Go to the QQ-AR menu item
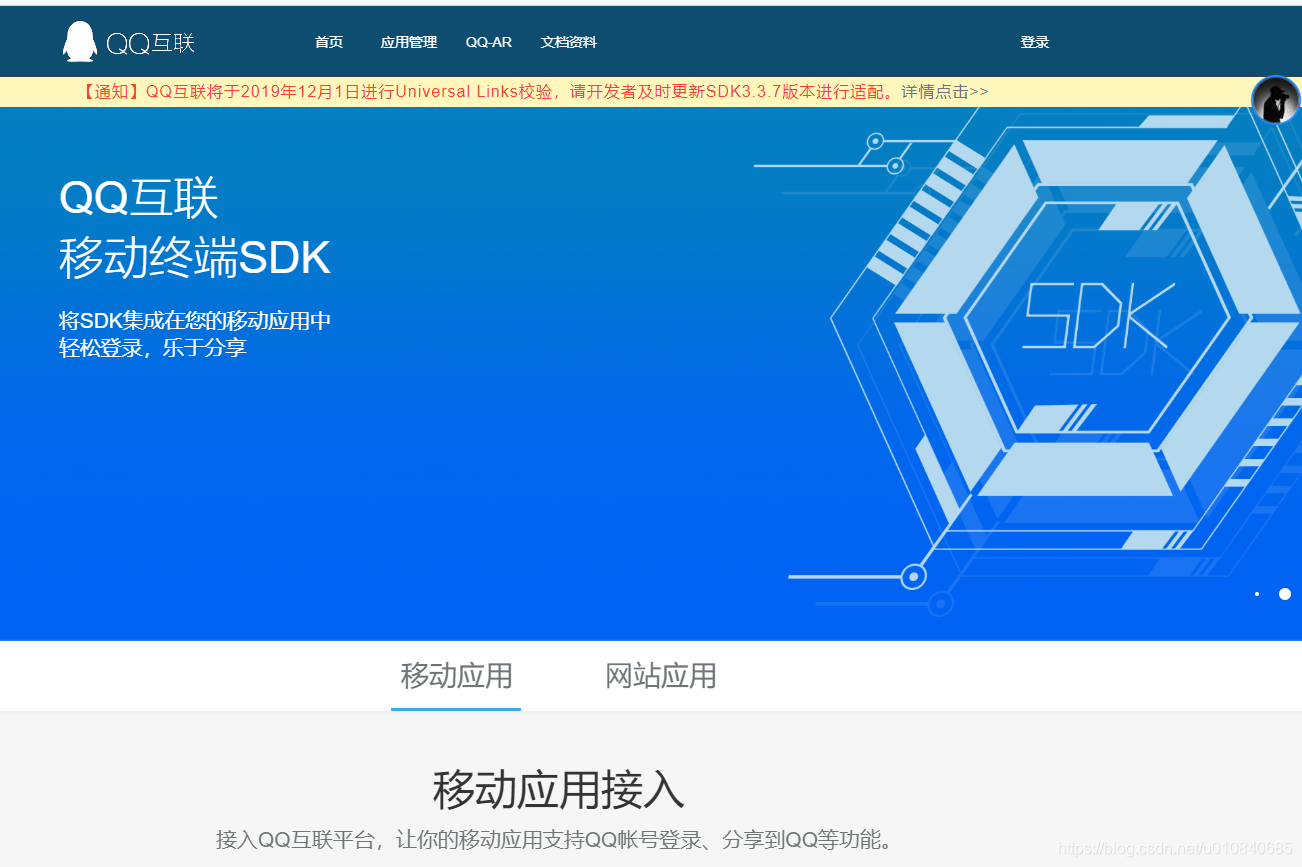The height and width of the screenshot is (867, 1302). click(x=489, y=42)
